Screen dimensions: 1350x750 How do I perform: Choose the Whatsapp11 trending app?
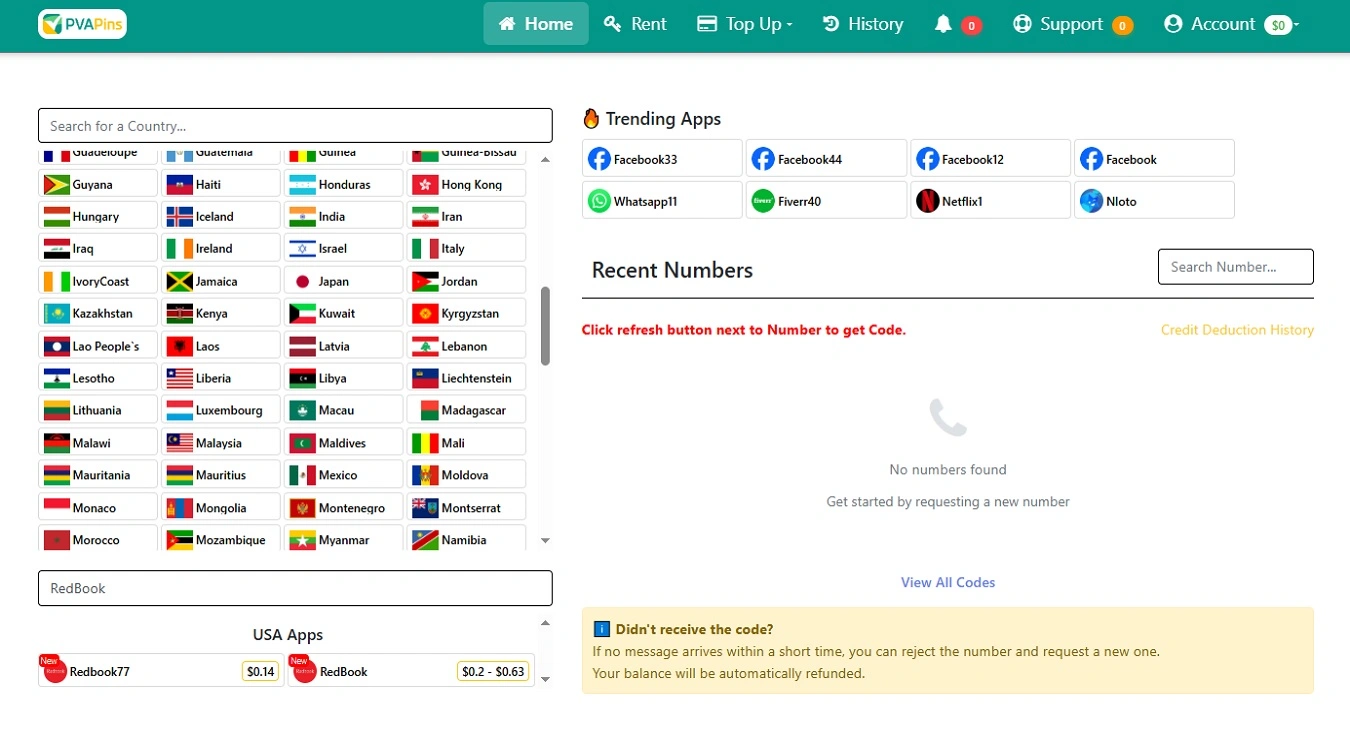pos(662,200)
